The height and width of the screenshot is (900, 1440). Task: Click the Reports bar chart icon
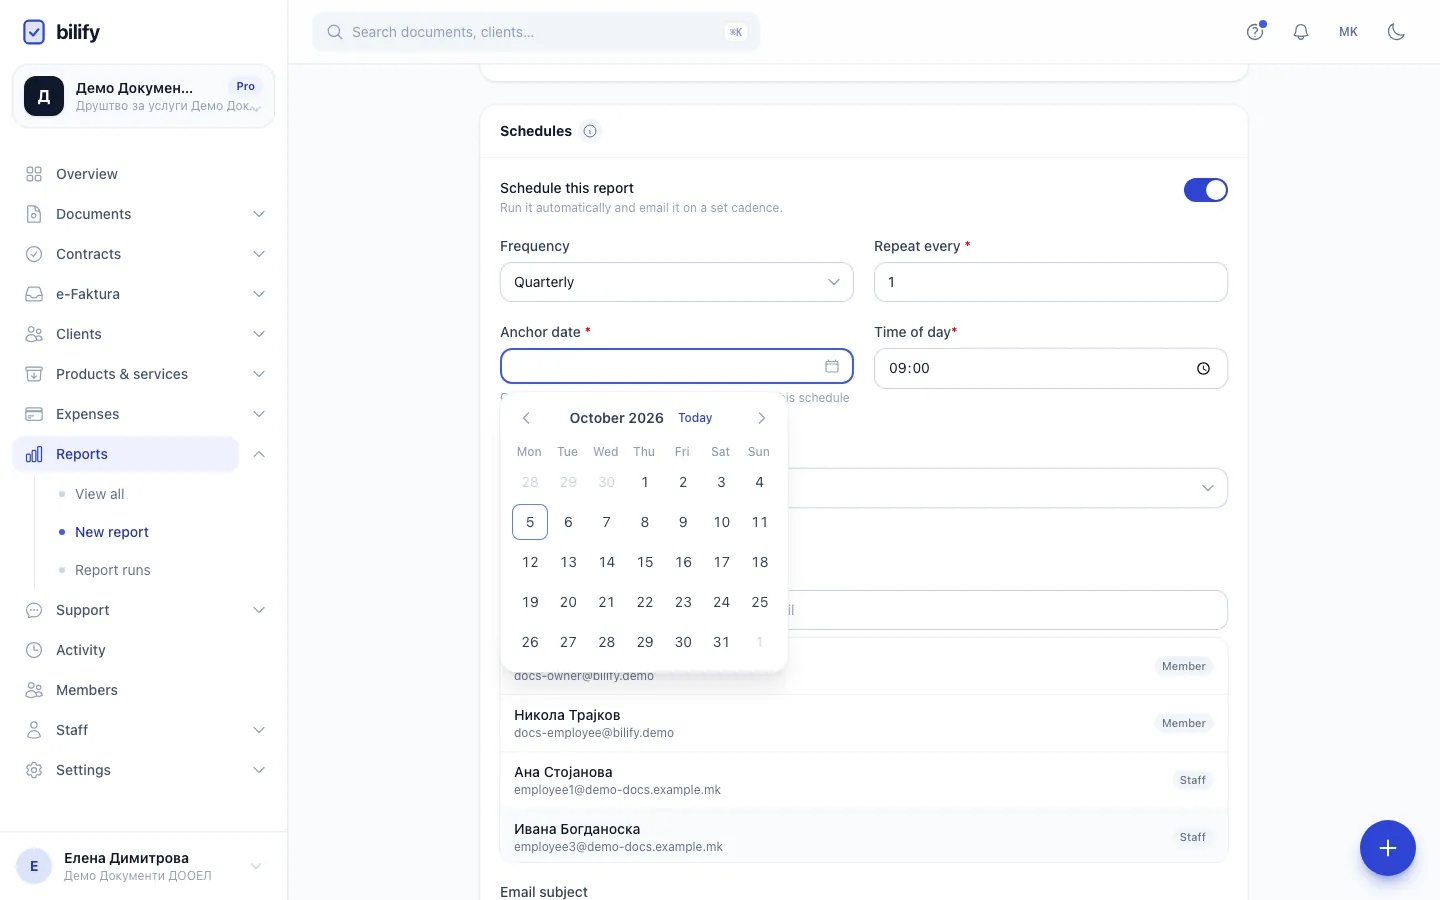(34, 454)
